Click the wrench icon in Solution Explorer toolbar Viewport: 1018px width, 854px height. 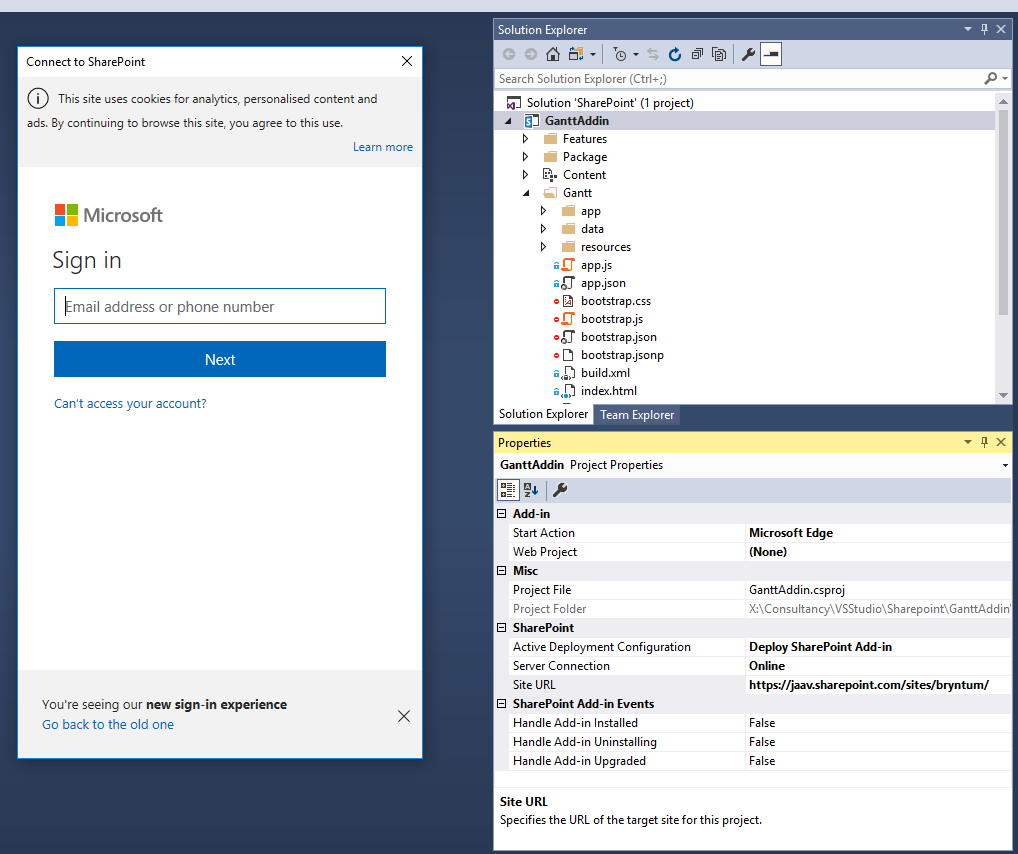(x=748, y=55)
